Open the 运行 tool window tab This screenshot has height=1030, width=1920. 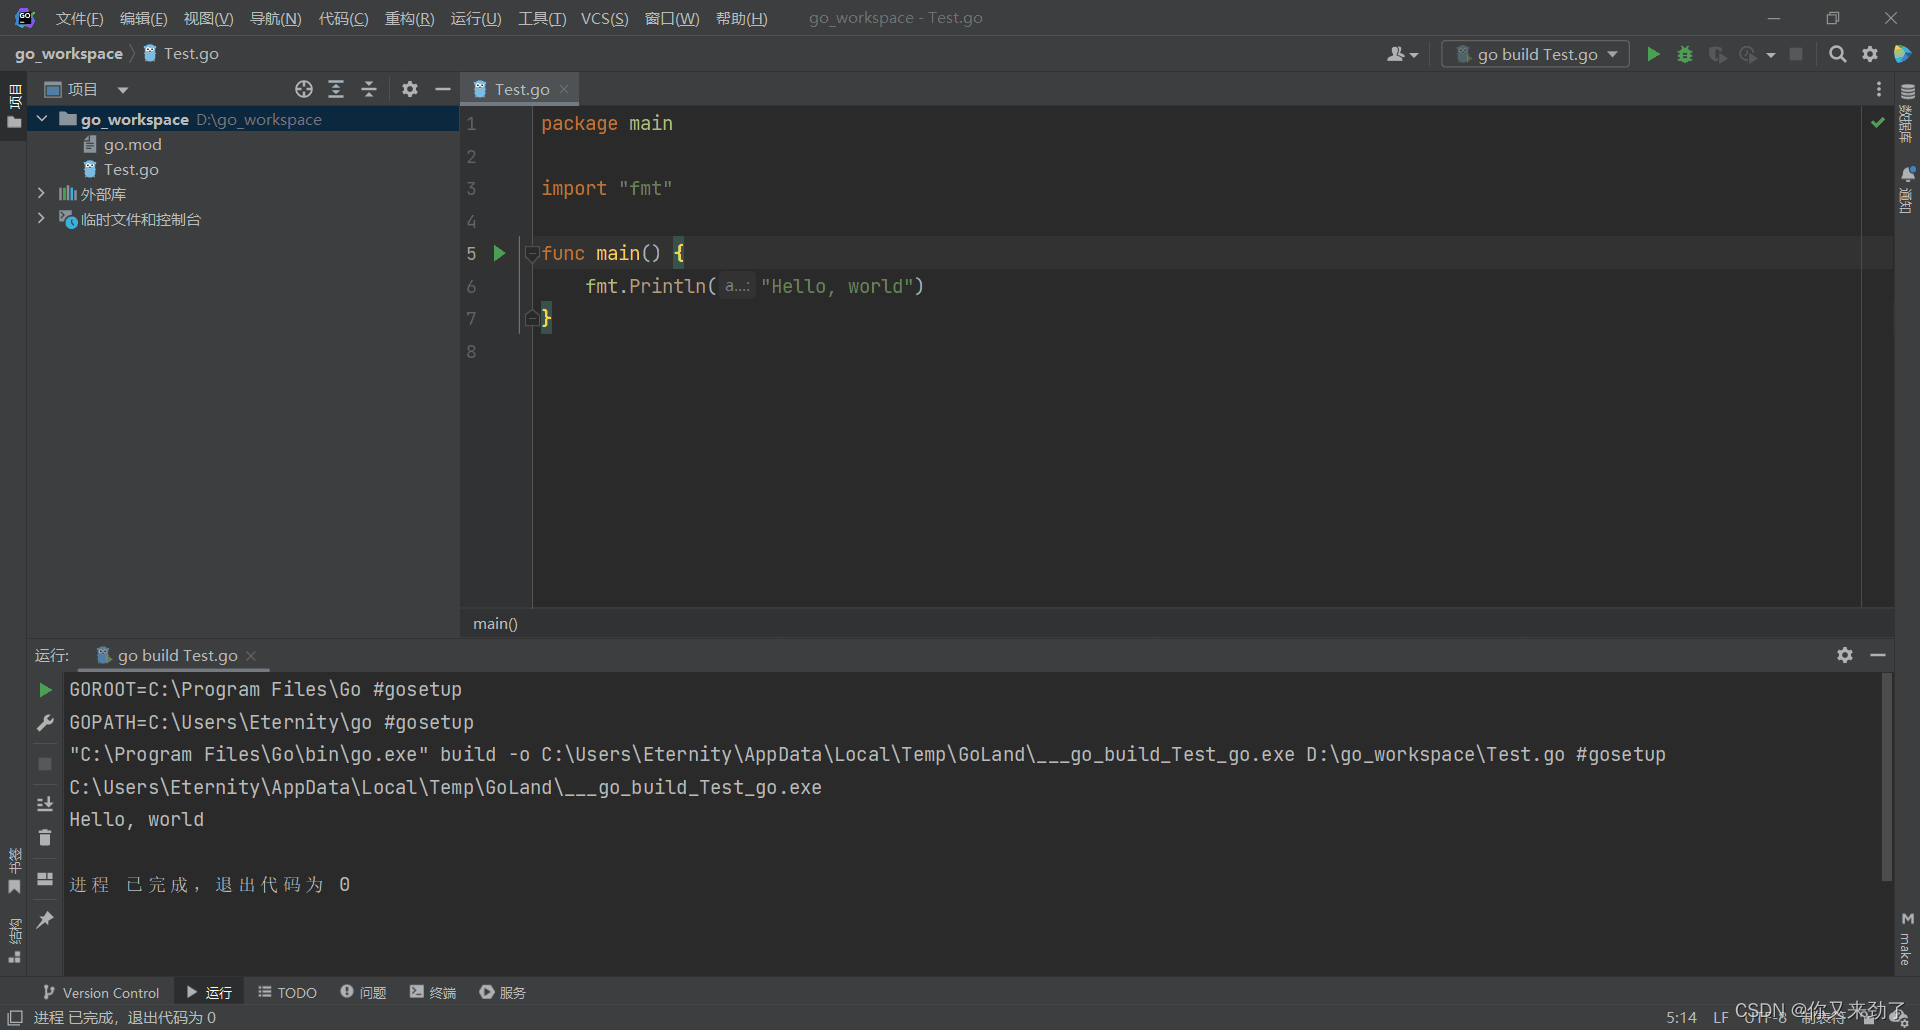209,992
